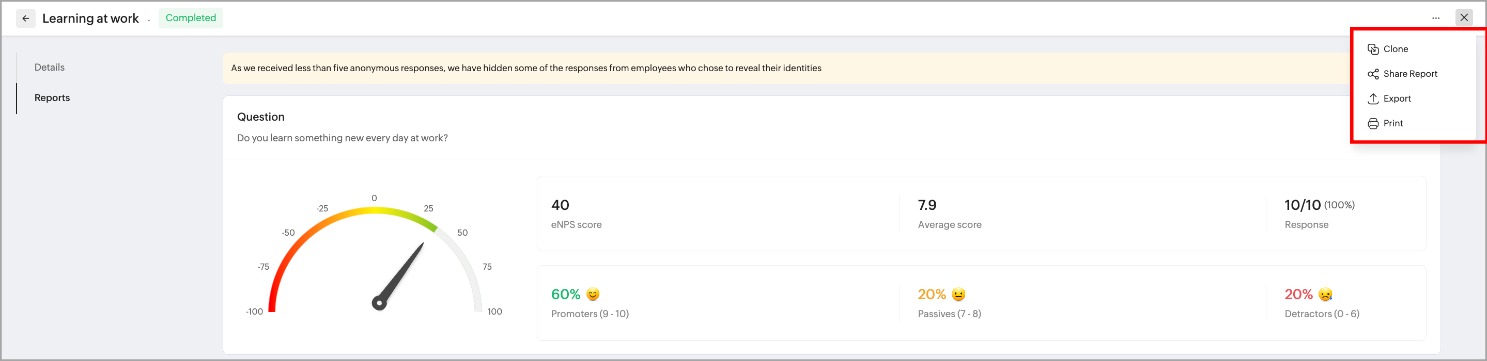Click the back arrow beside Learning at work
1487x361 pixels.
click(x=25, y=18)
